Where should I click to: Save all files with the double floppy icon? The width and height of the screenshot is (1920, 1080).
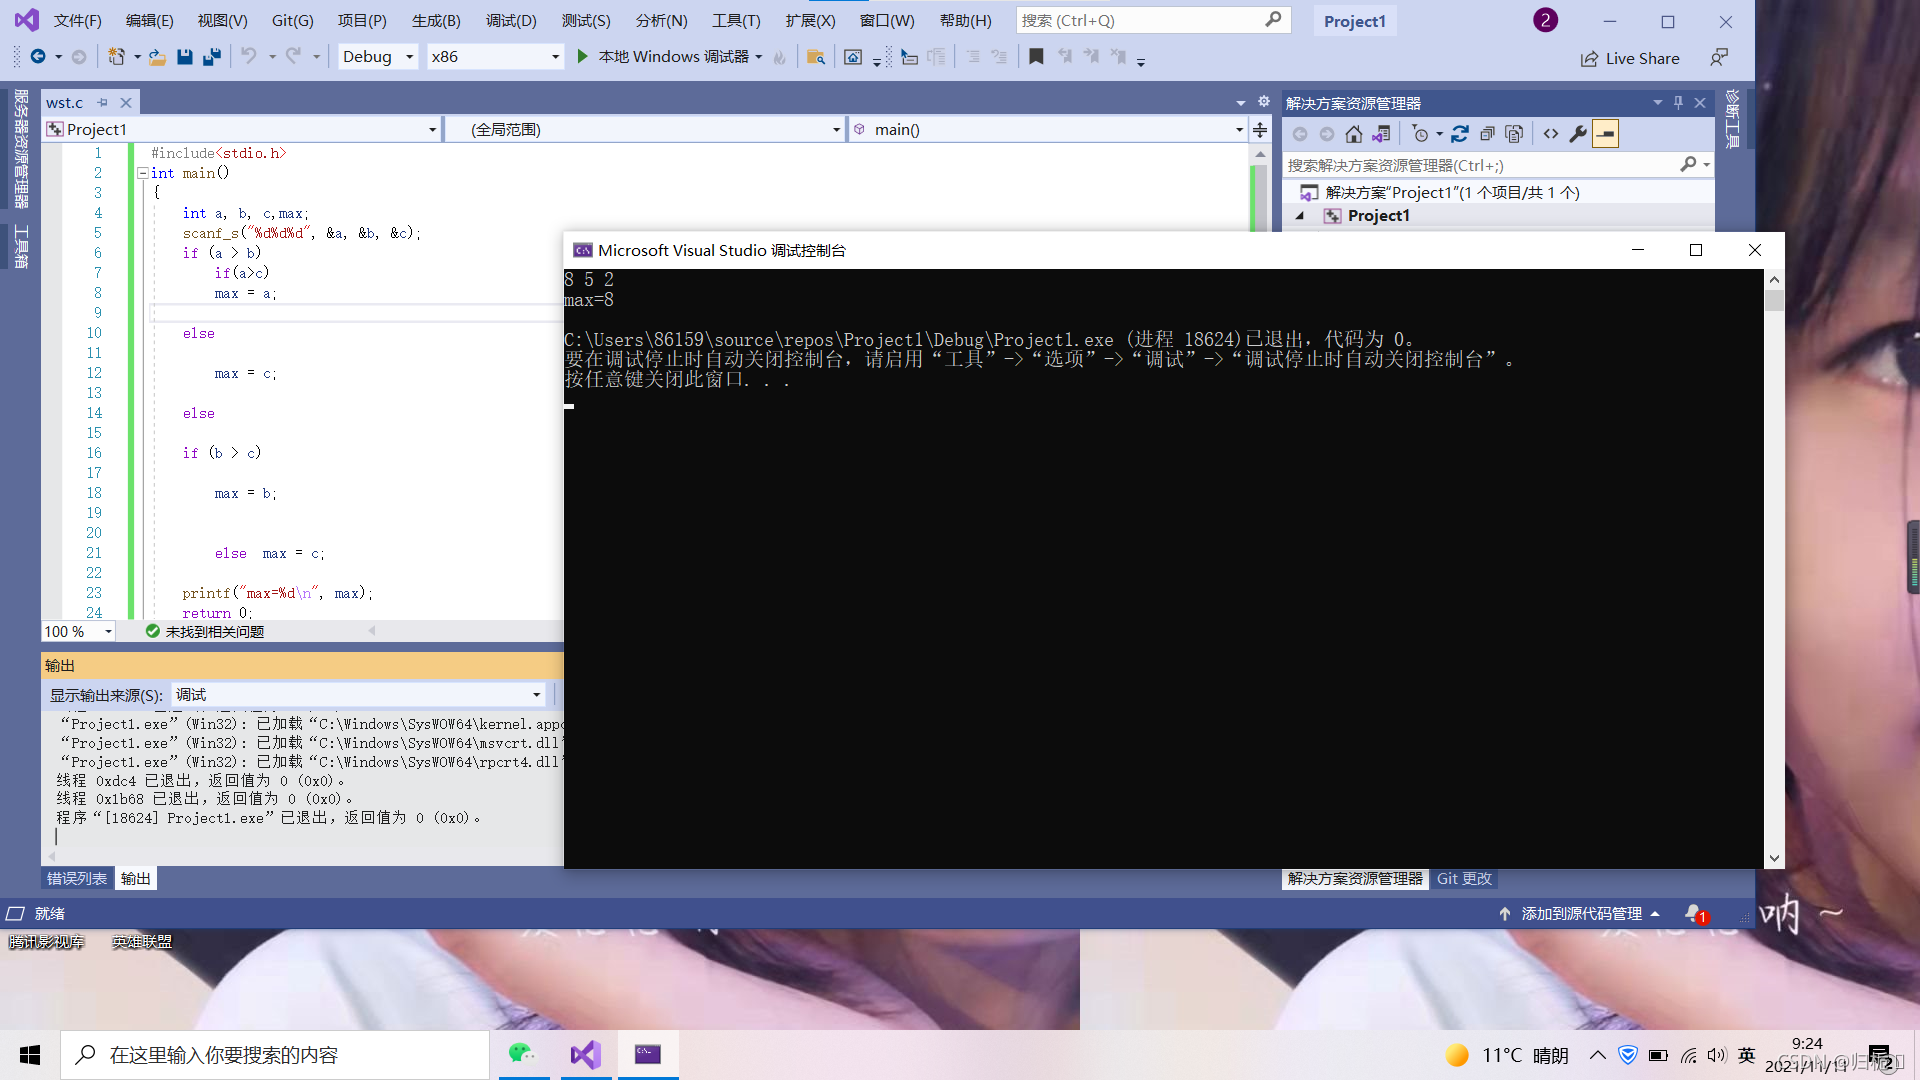pos(212,57)
